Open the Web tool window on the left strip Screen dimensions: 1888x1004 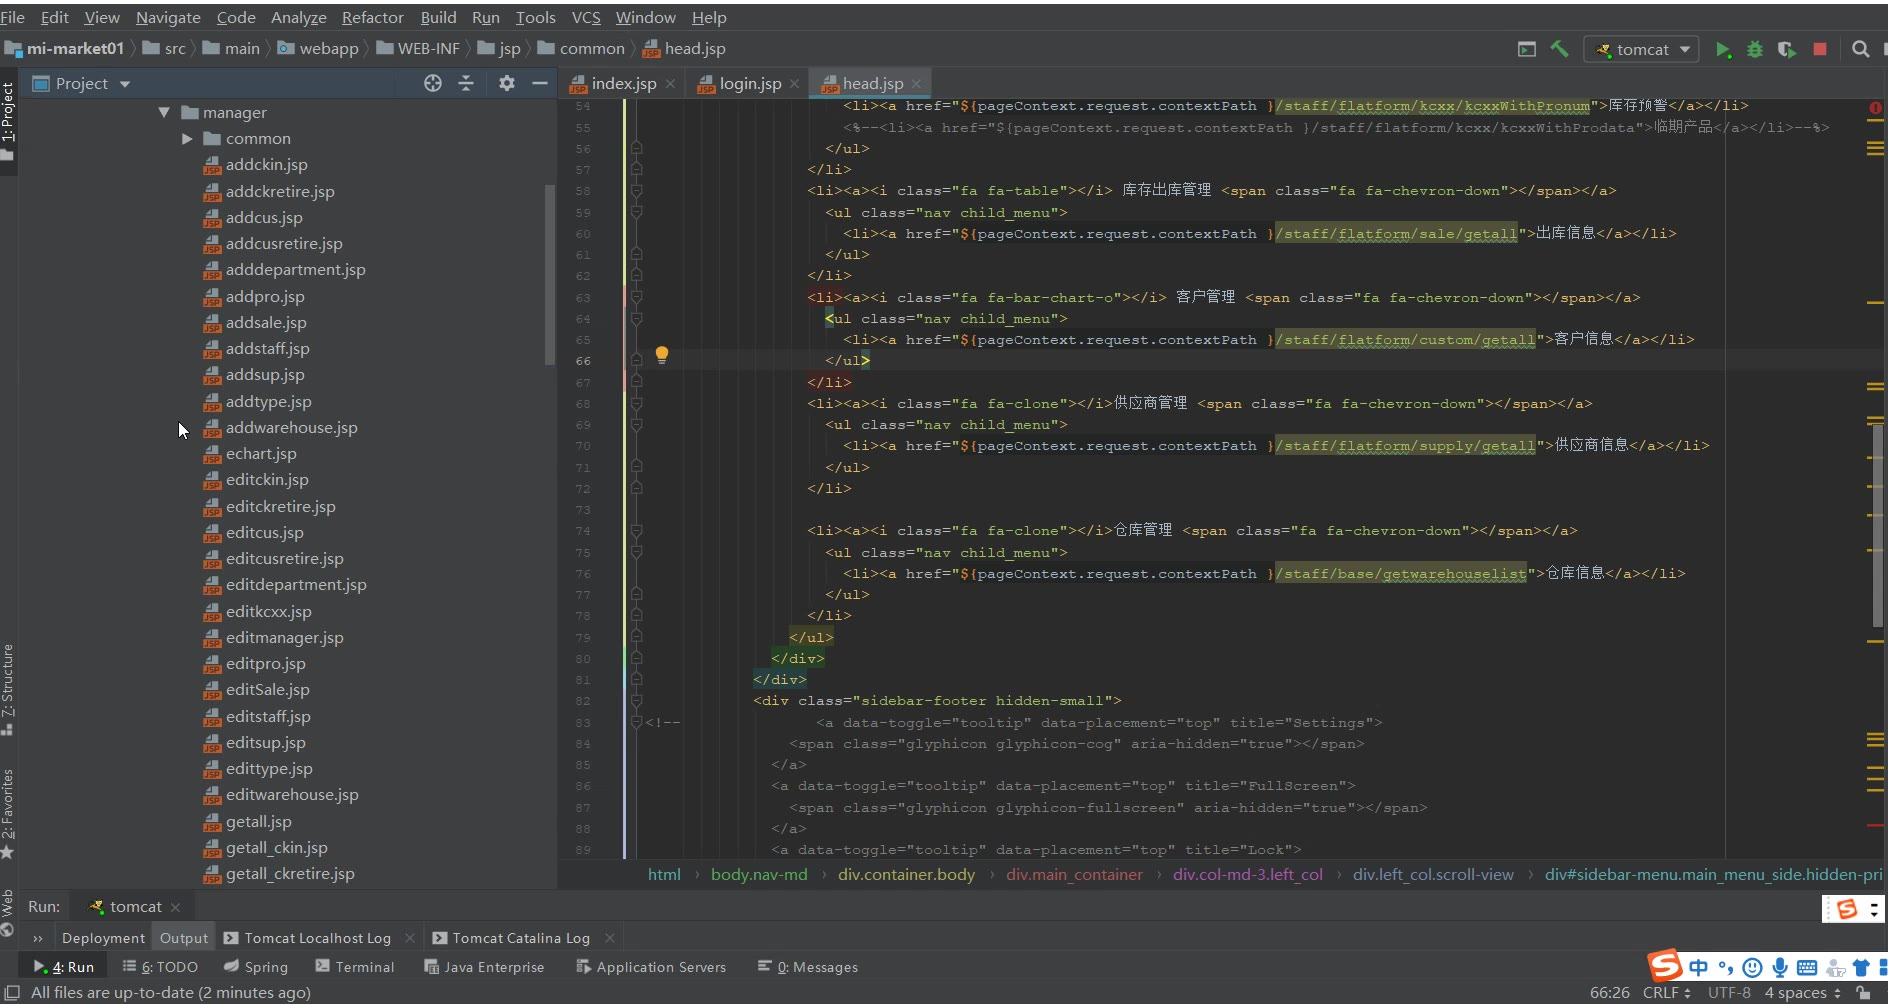[x=8, y=913]
